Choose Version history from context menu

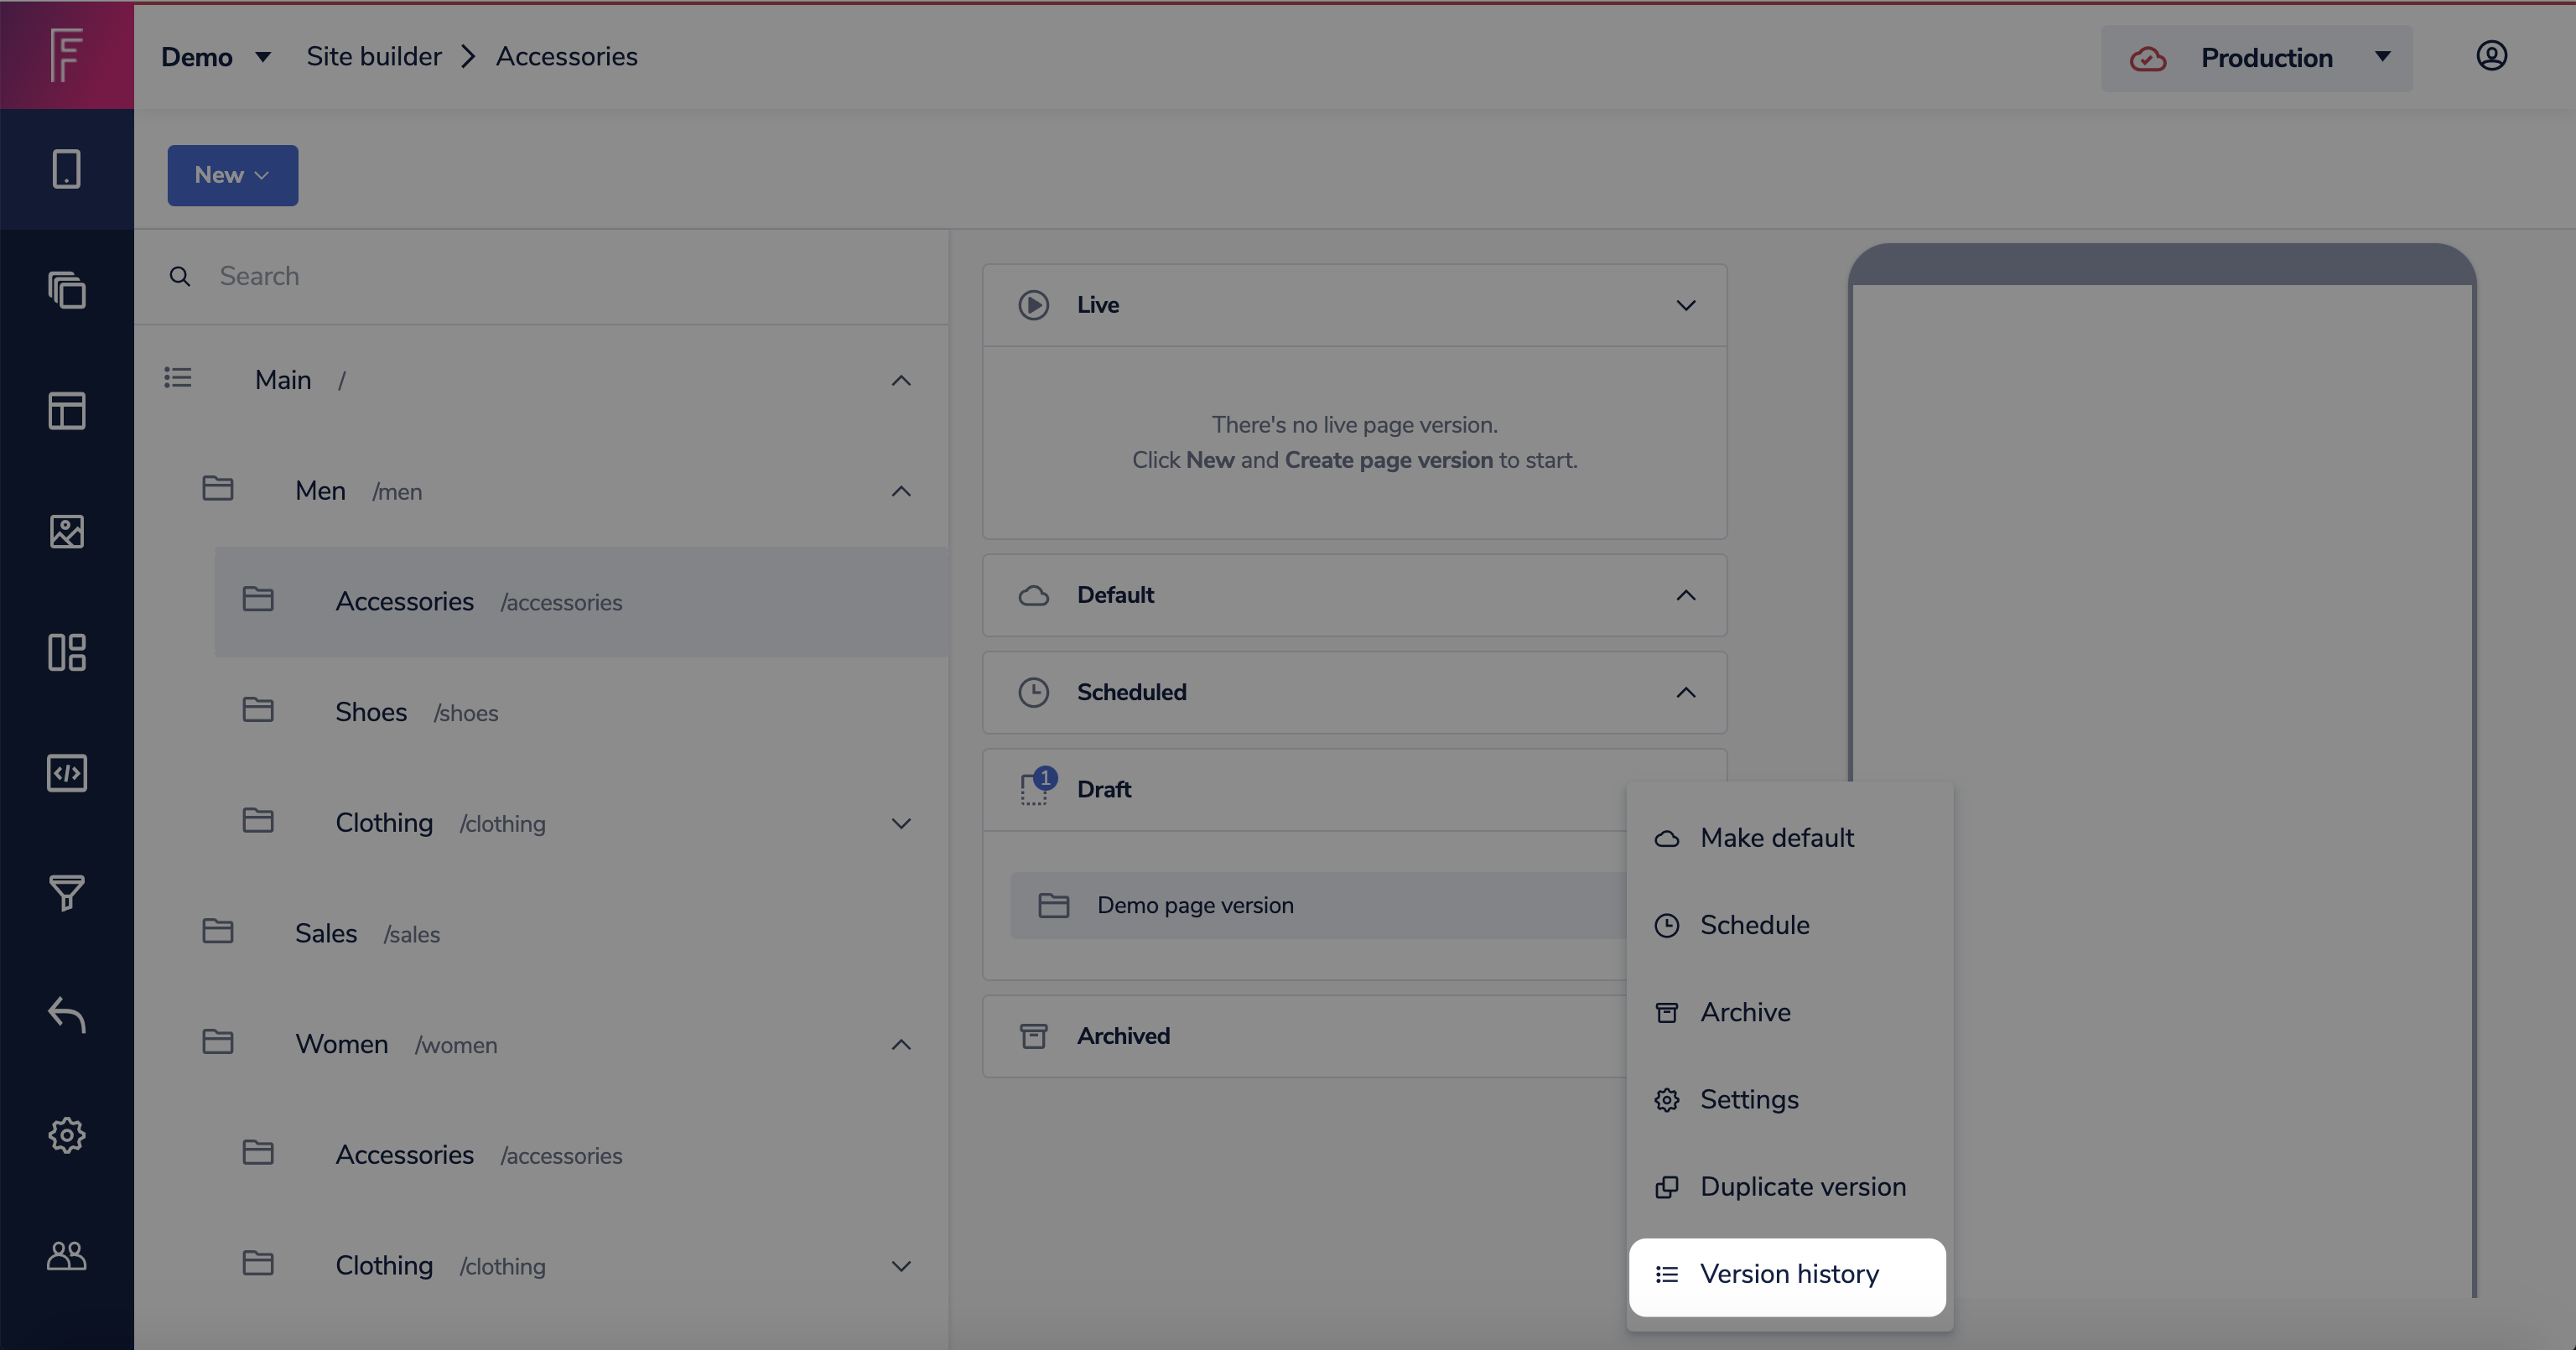(x=1788, y=1275)
